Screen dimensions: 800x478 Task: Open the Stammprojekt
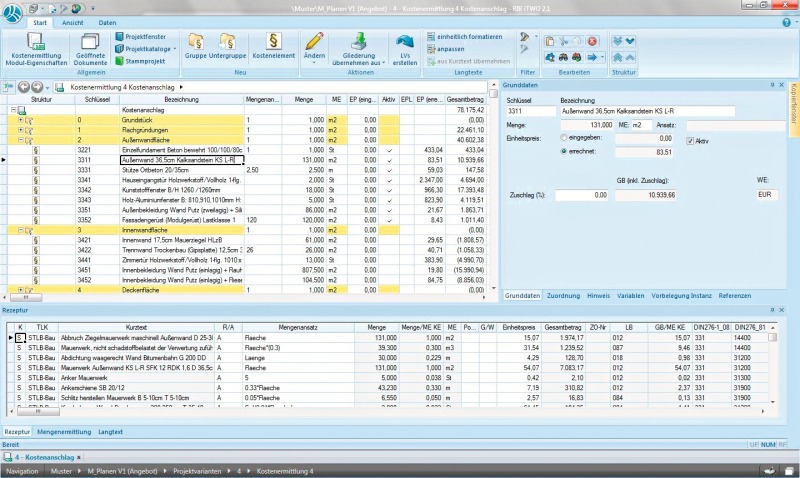coord(145,61)
